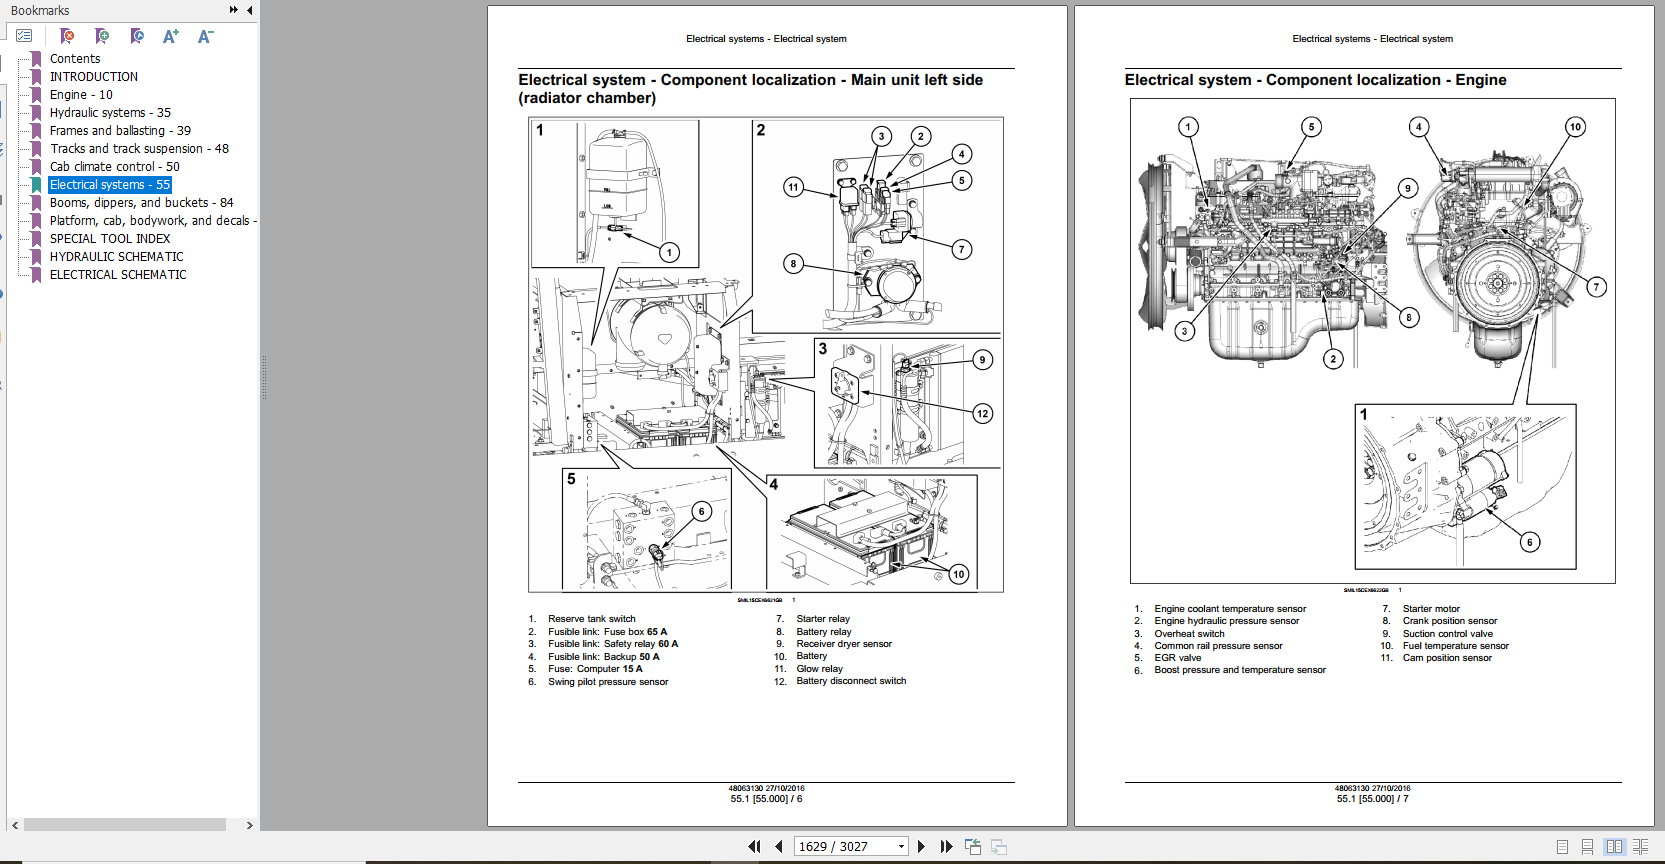The width and height of the screenshot is (1665, 864).
Task: Go to the next page arrow
Action: point(922,847)
